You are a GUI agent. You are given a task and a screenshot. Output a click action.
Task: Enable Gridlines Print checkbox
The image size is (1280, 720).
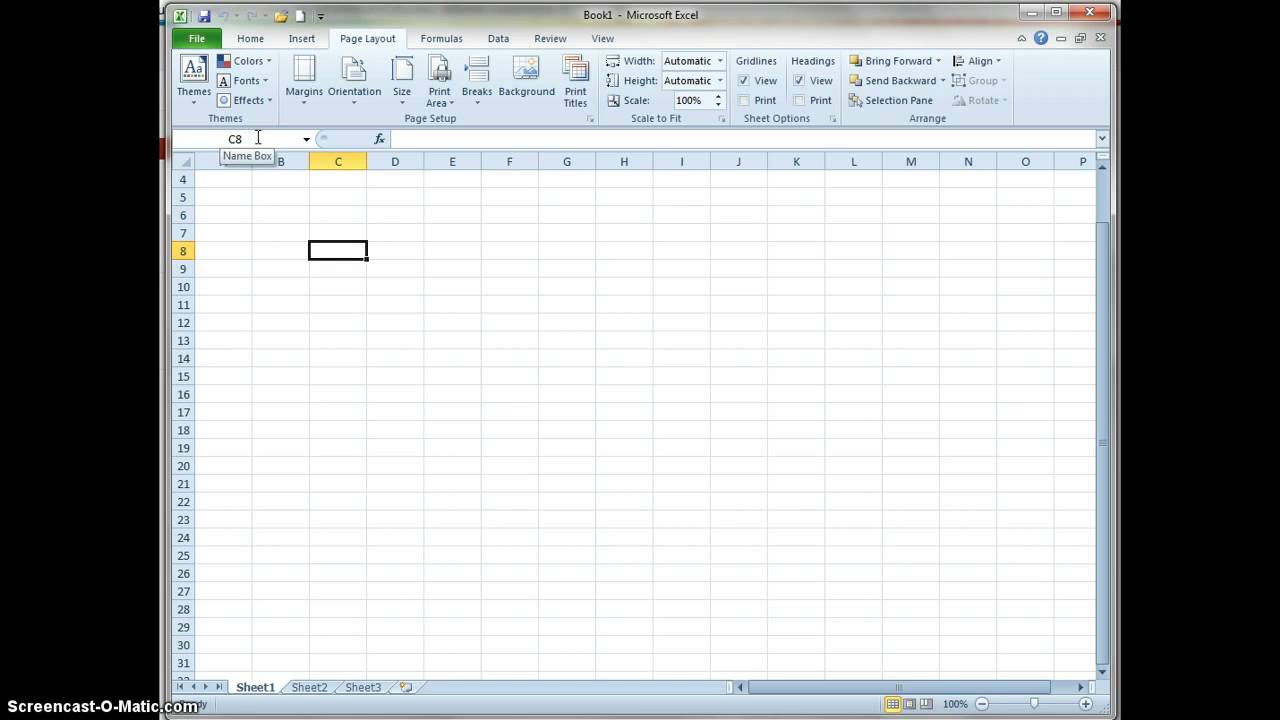(x=744, y=101)
